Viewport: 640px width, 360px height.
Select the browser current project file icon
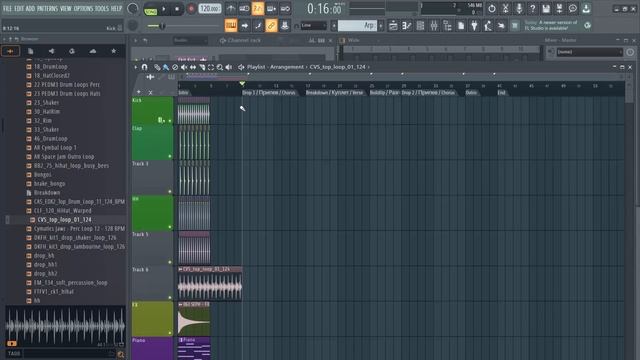click(31, 51)
